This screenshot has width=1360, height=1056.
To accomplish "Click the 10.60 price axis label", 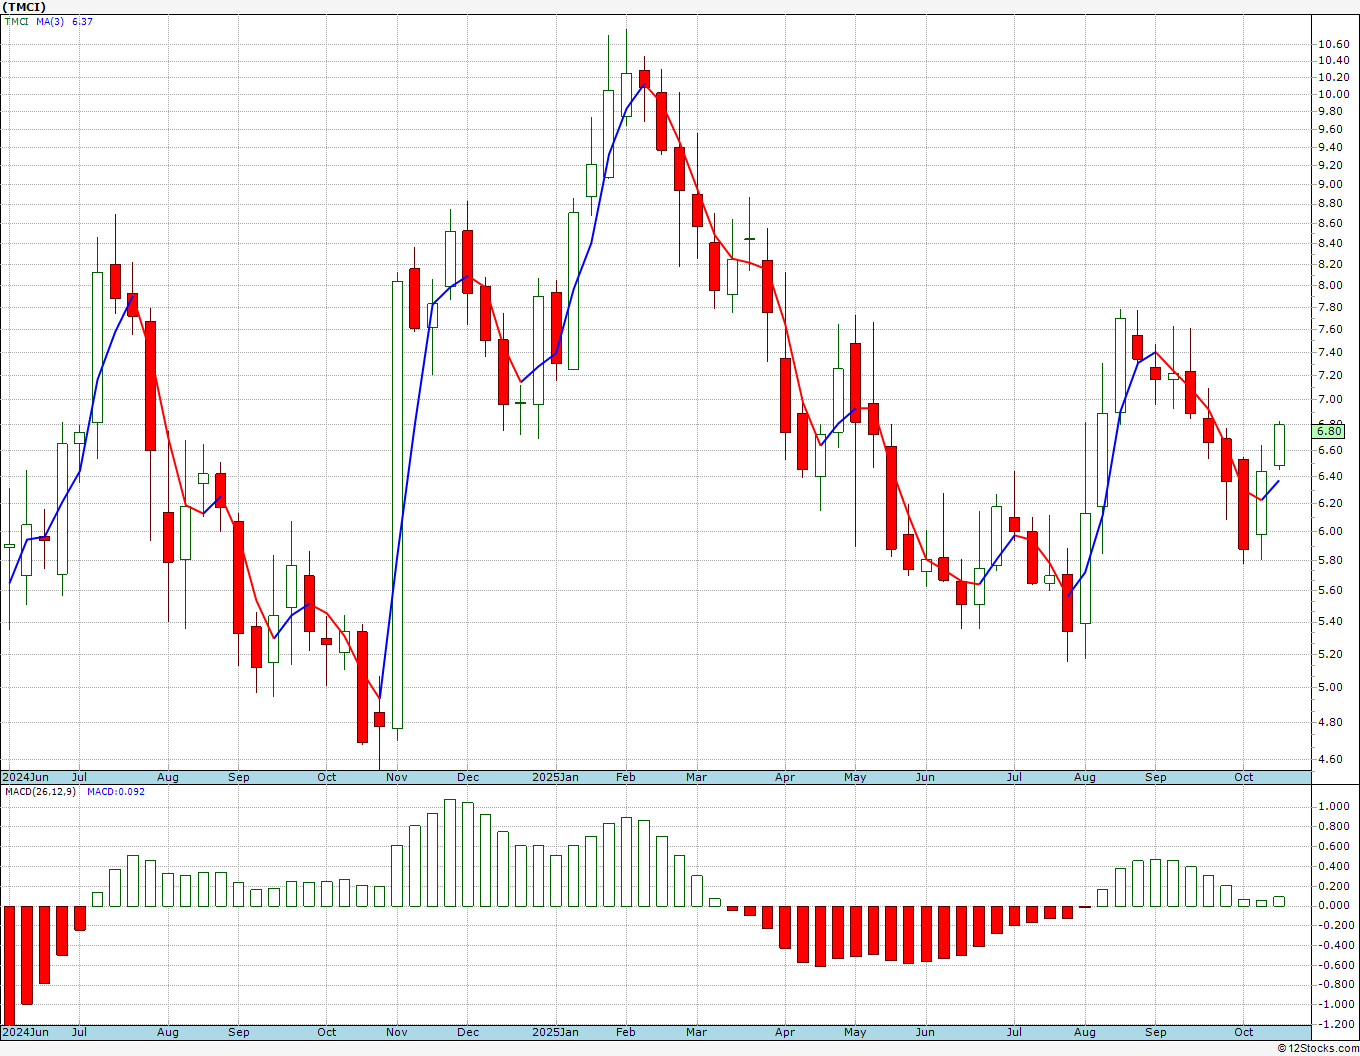I will [x=1332, y=44].
